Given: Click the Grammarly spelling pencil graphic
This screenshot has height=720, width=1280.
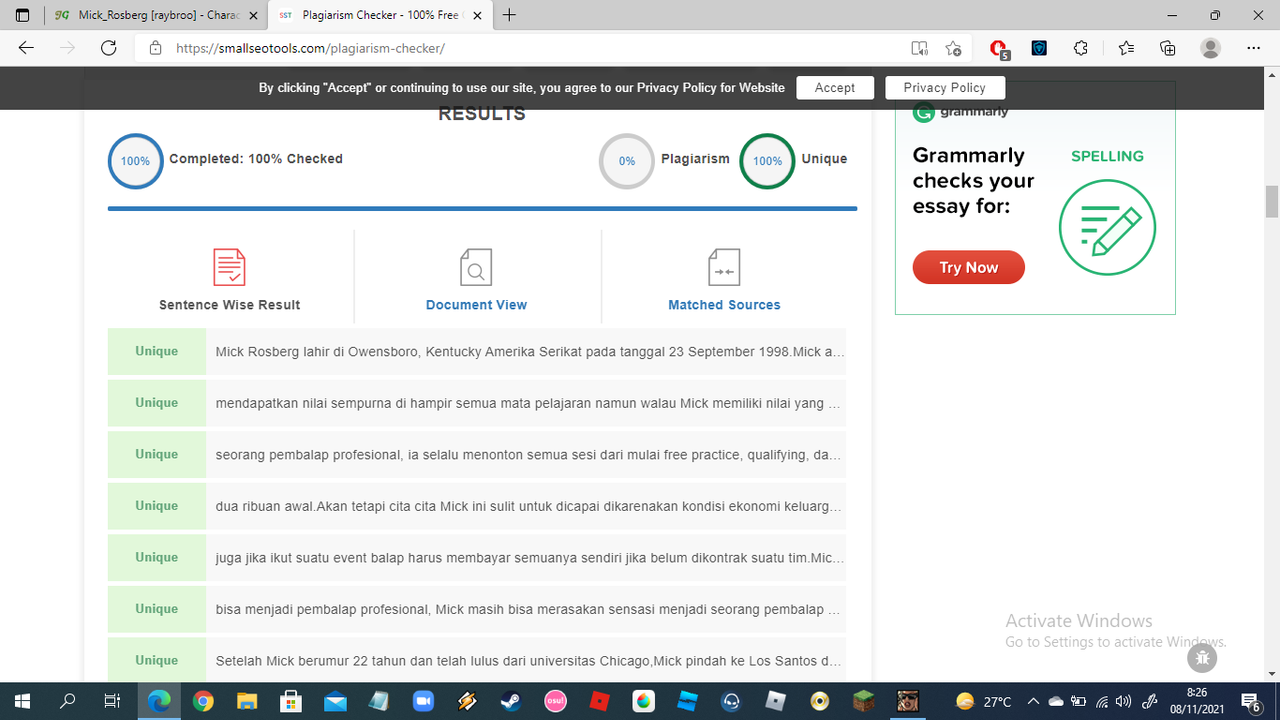Looking at the screenshot, I should [x=1107, y=227].
